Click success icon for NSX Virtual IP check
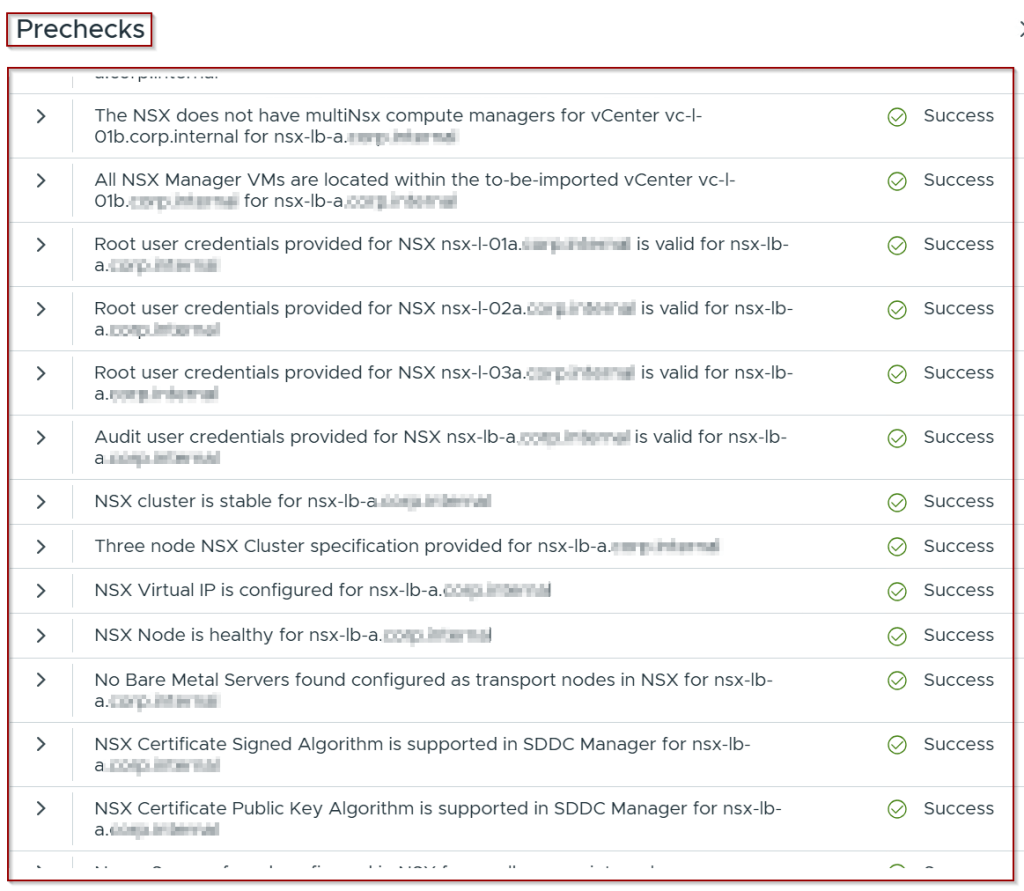 coord(897,591)
